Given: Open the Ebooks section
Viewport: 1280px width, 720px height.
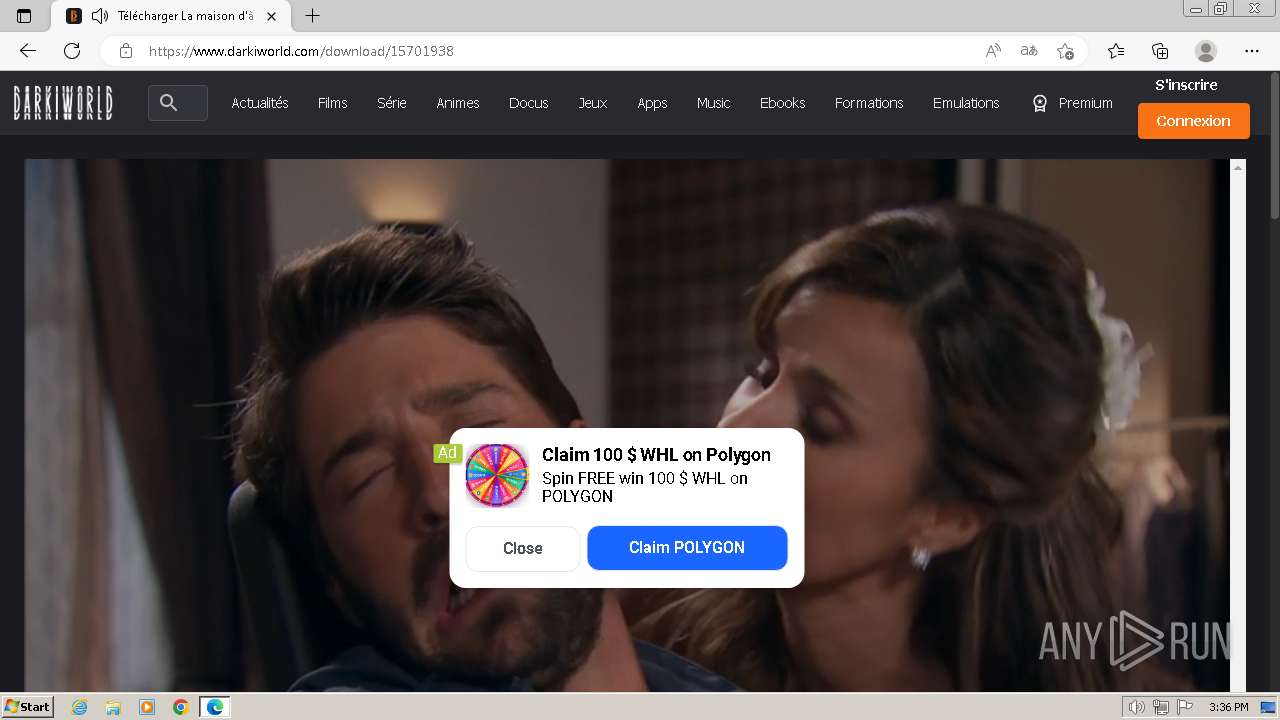Looking at the screenshot, I should click(x=782, y=103).
